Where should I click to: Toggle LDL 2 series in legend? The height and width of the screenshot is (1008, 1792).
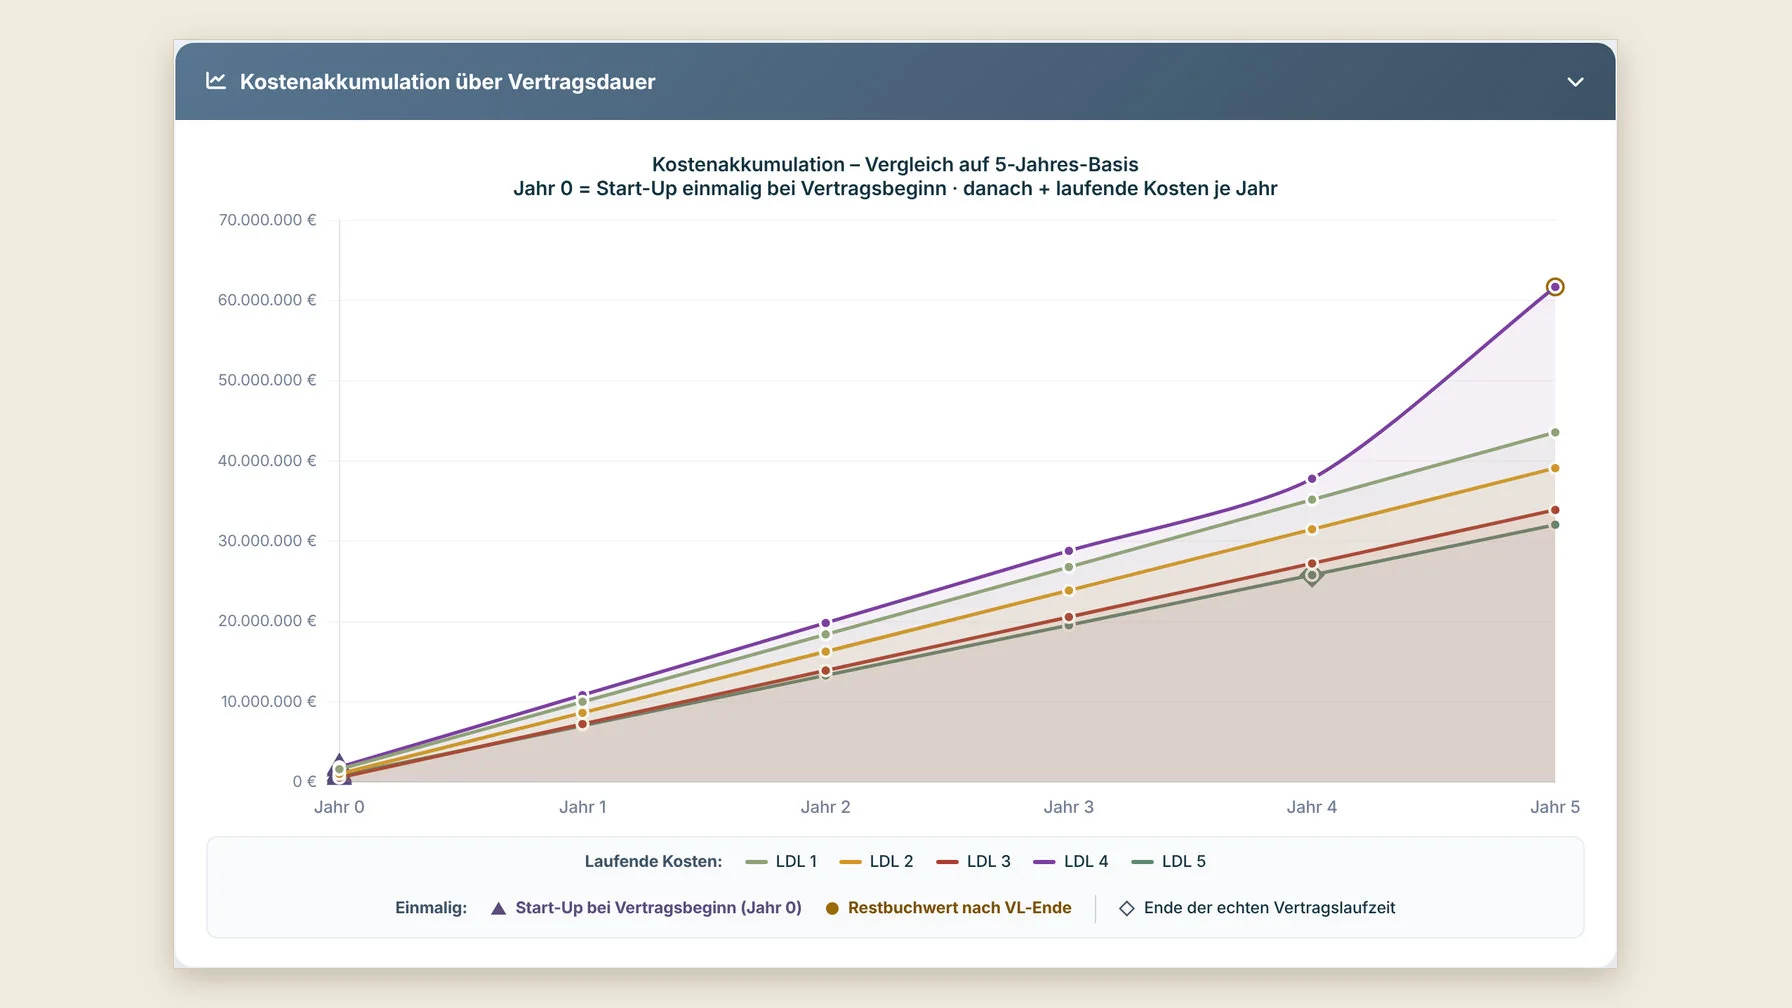coord(876,861)
